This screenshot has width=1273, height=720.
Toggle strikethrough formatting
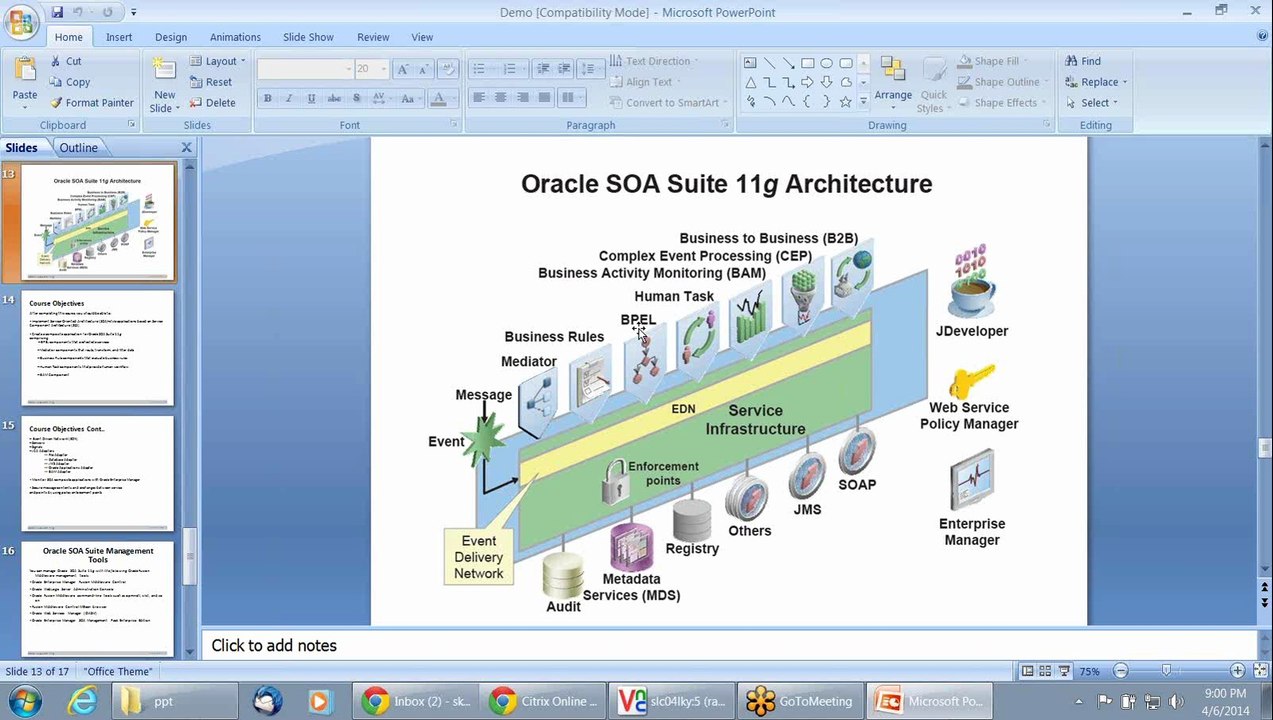334,98
